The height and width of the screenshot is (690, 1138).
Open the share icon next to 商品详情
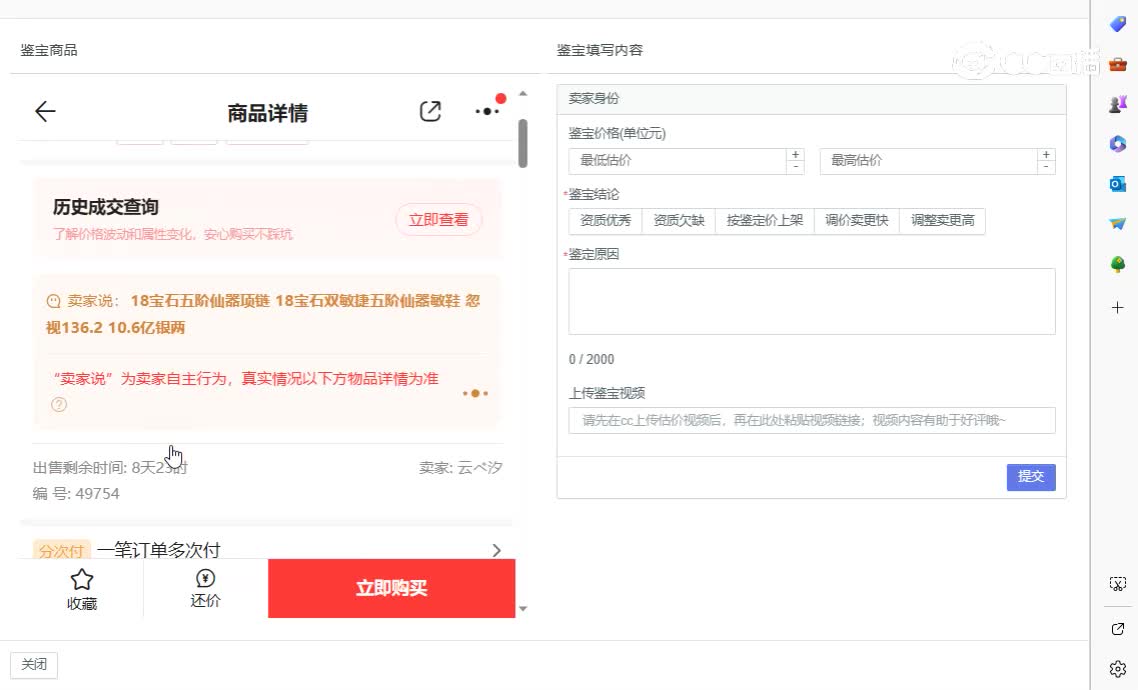(x=430, y=111)
